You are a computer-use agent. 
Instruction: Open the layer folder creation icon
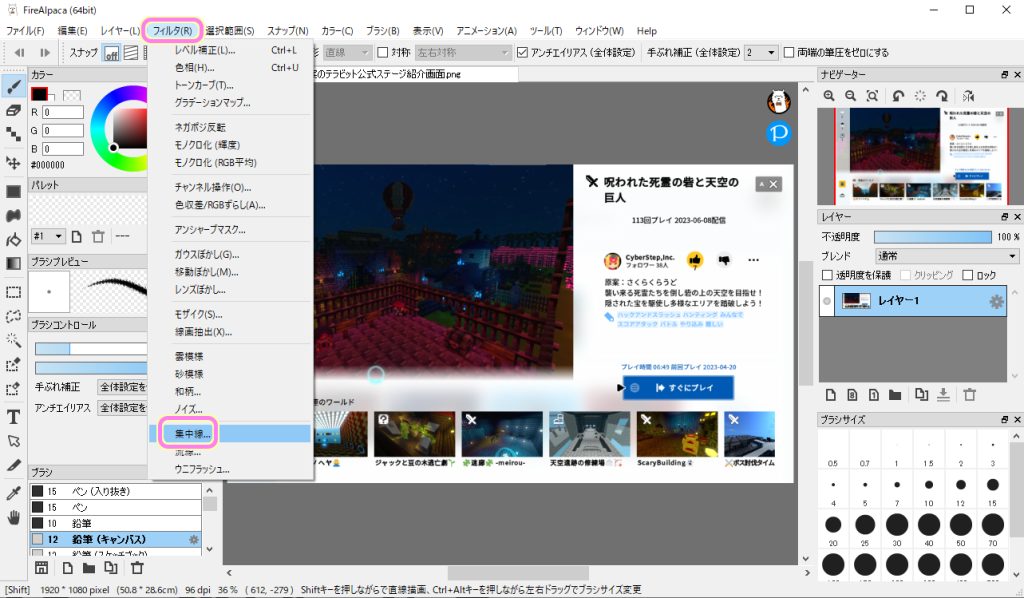(x=897, y=395)
